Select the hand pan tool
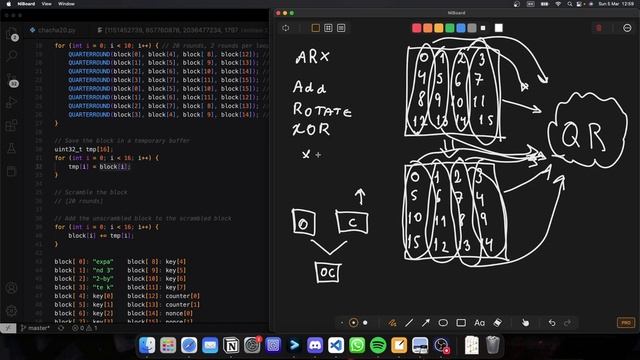This screenshot has height=360, width=640. [x=525, y=323]
